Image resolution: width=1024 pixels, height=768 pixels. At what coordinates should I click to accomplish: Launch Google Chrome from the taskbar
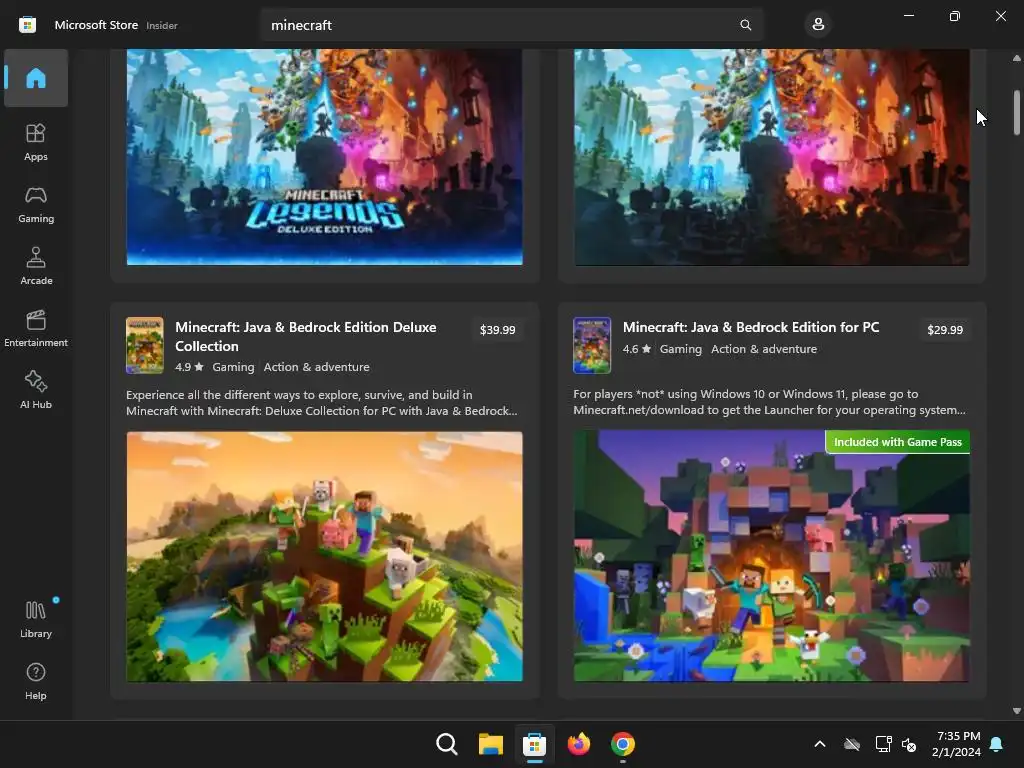[x=622, y=744]
